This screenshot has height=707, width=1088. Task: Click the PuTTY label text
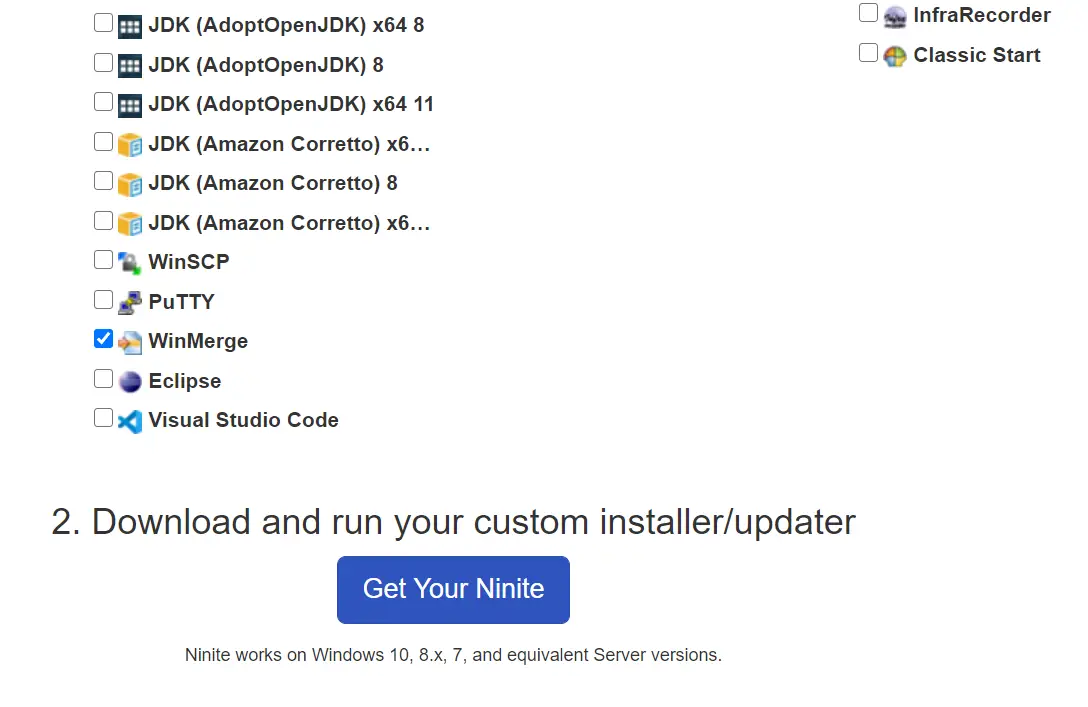(182, 302)
